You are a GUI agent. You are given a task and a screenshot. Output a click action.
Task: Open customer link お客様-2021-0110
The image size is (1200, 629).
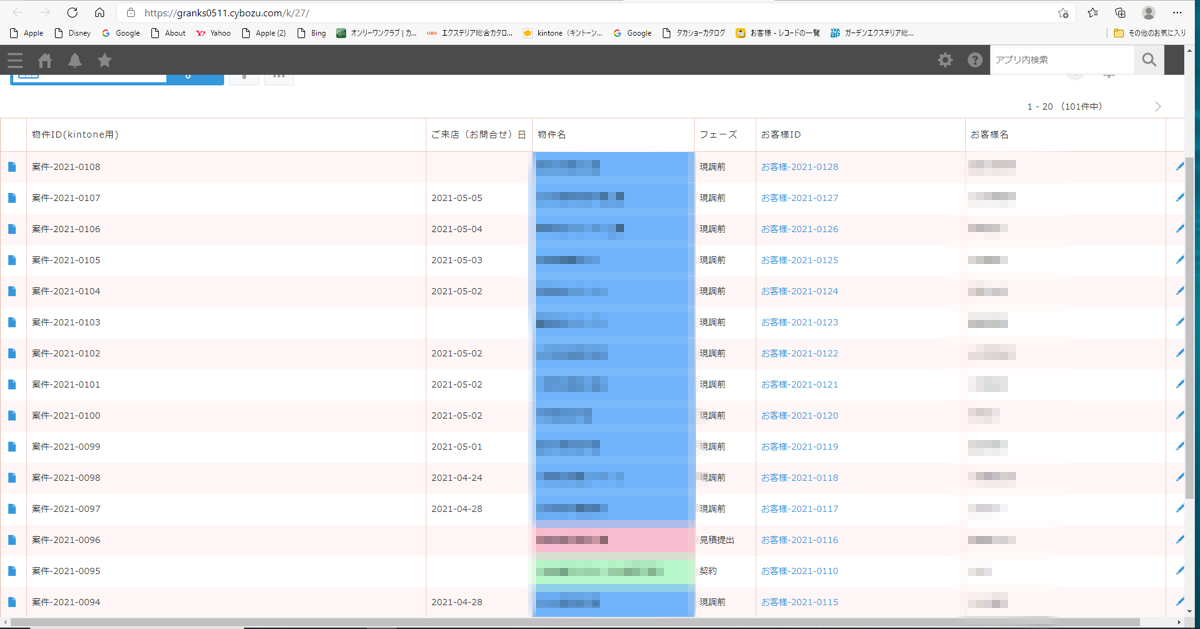tap(799, 571)
